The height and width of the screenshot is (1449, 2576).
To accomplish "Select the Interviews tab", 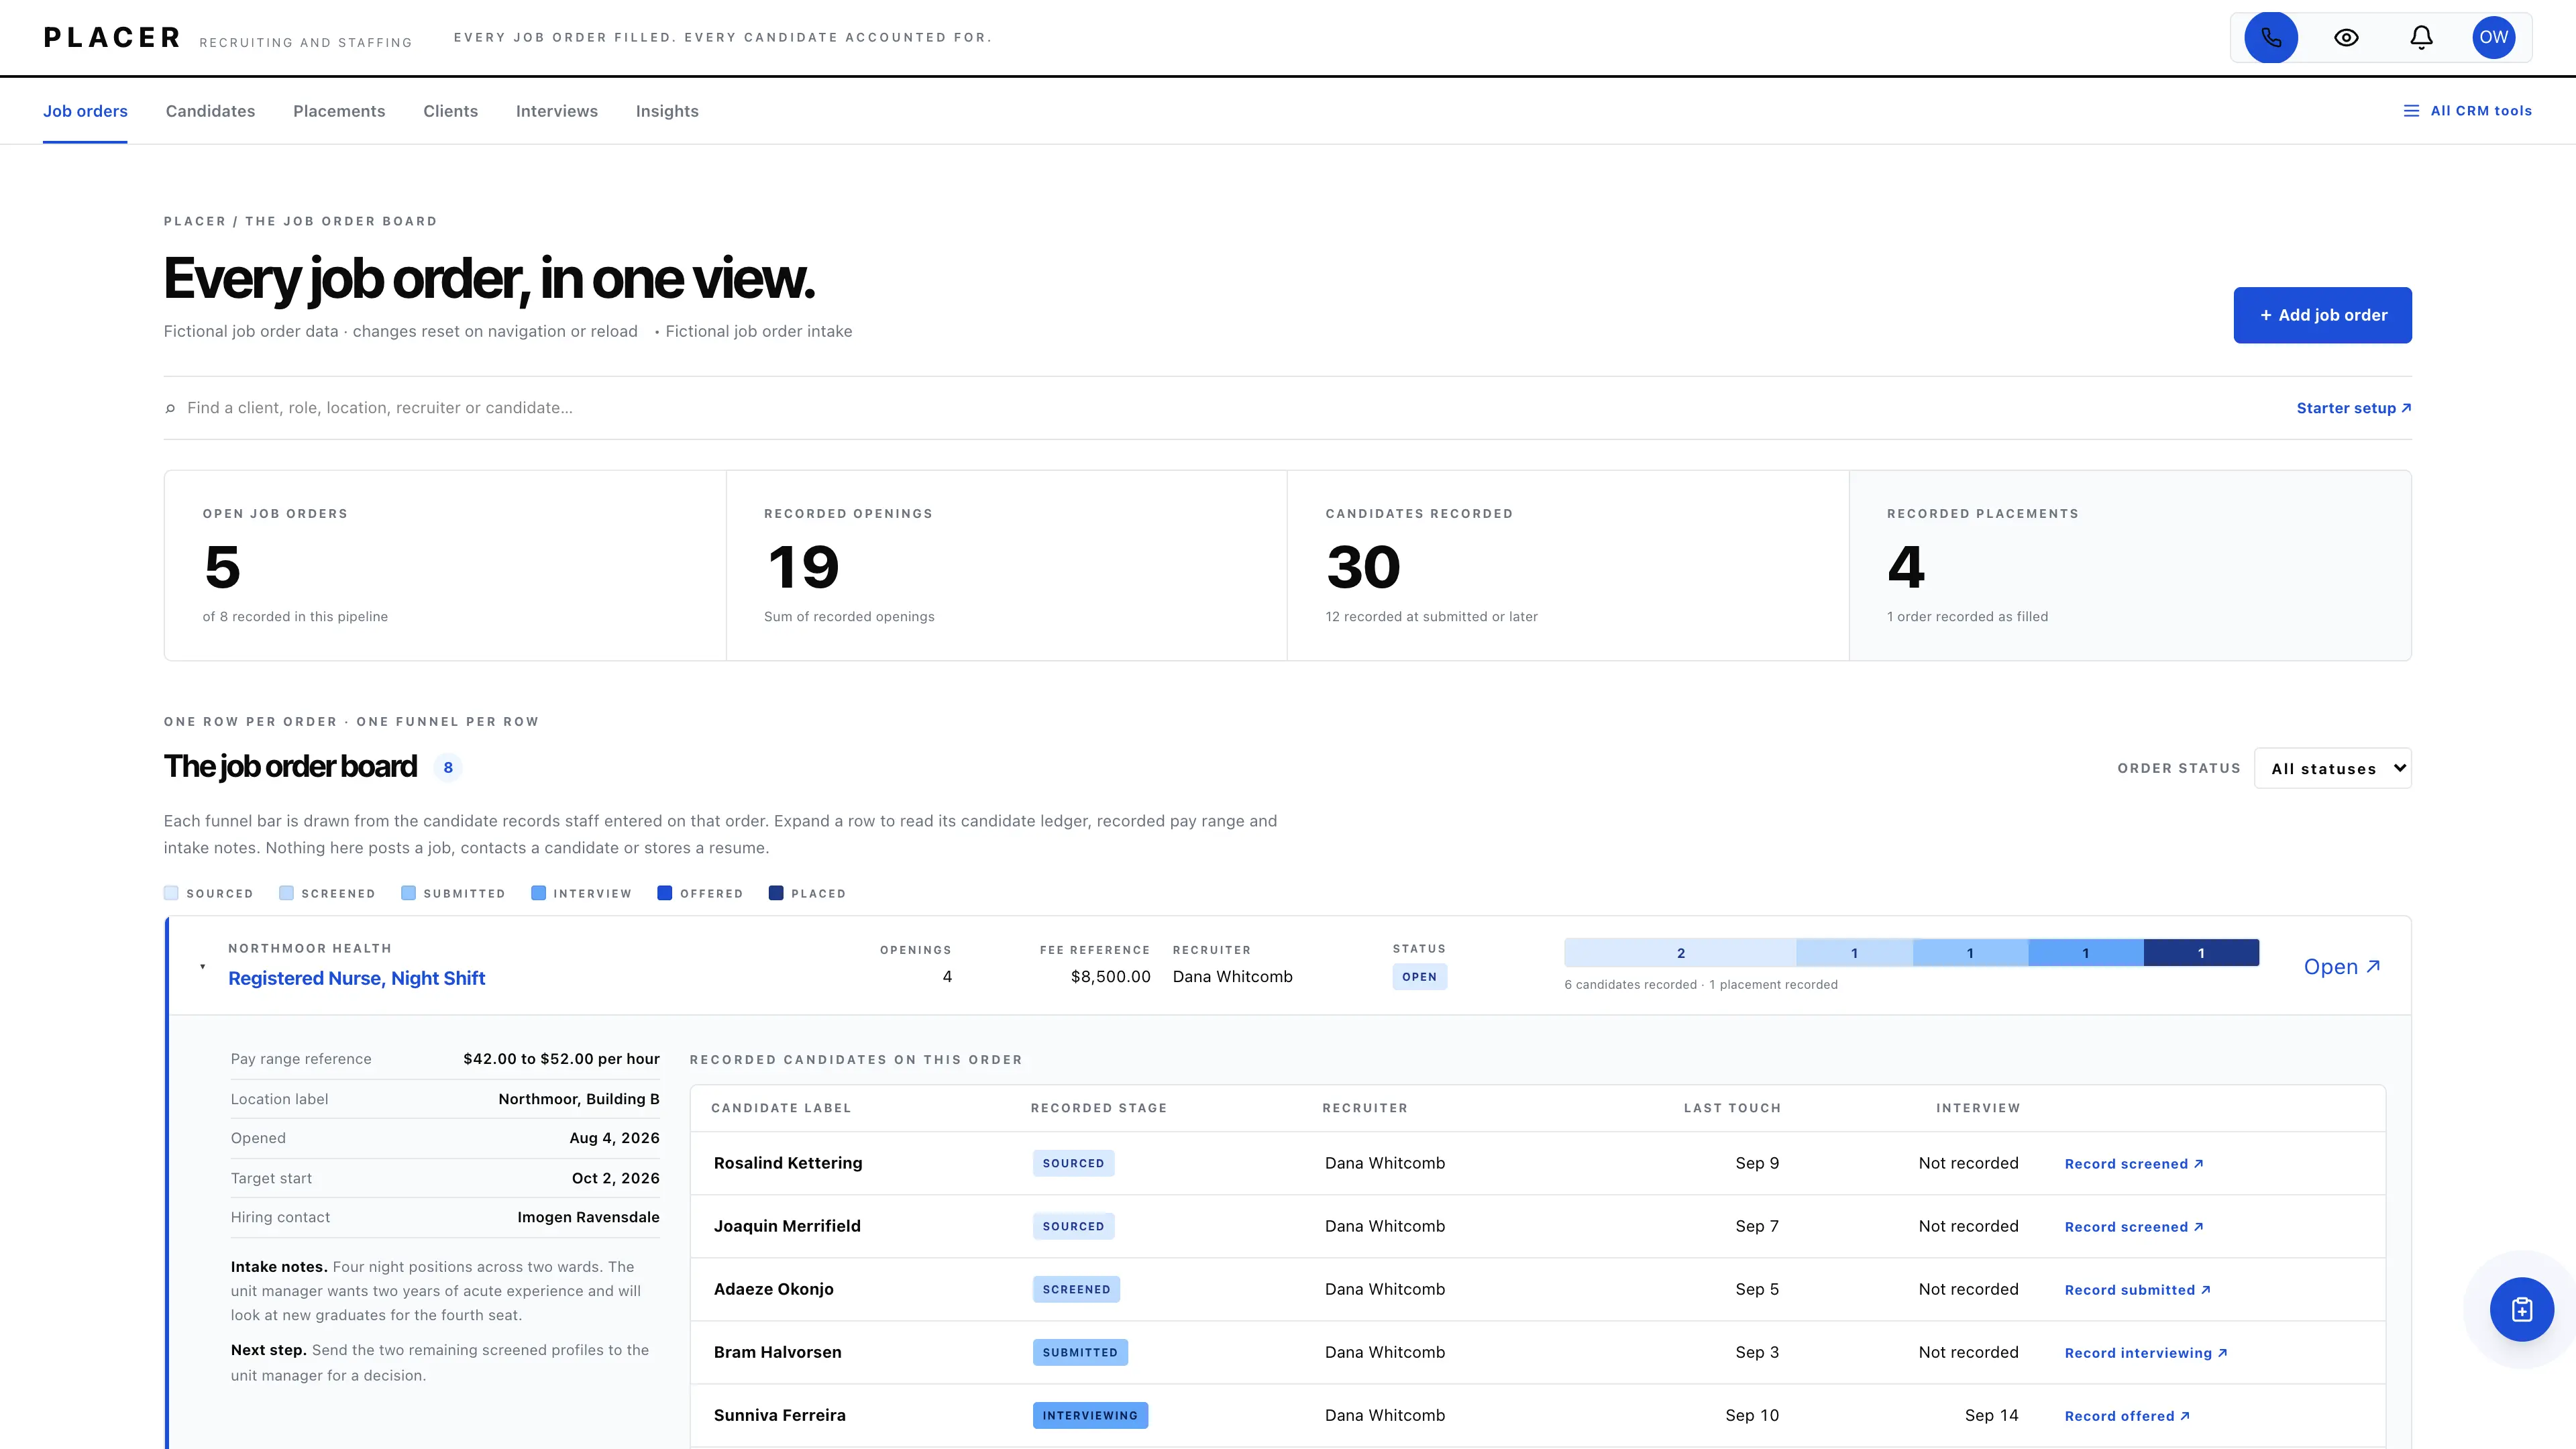I will [x=557, y=111].
